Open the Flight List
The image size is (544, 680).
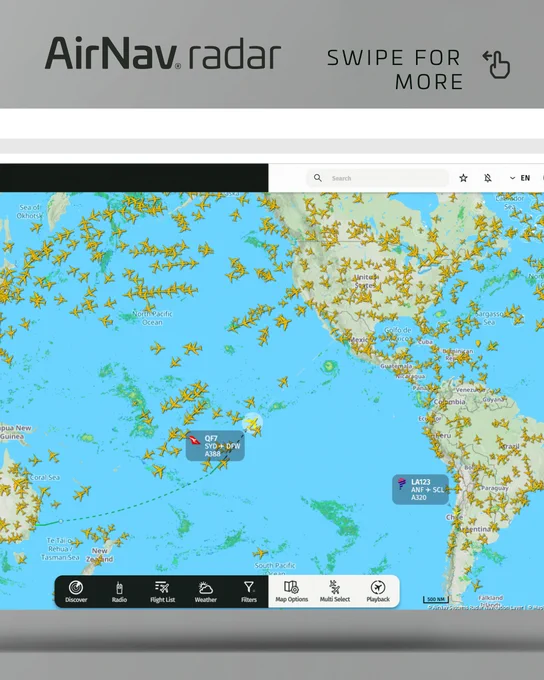pyautogui.click(x=162, y=592)
